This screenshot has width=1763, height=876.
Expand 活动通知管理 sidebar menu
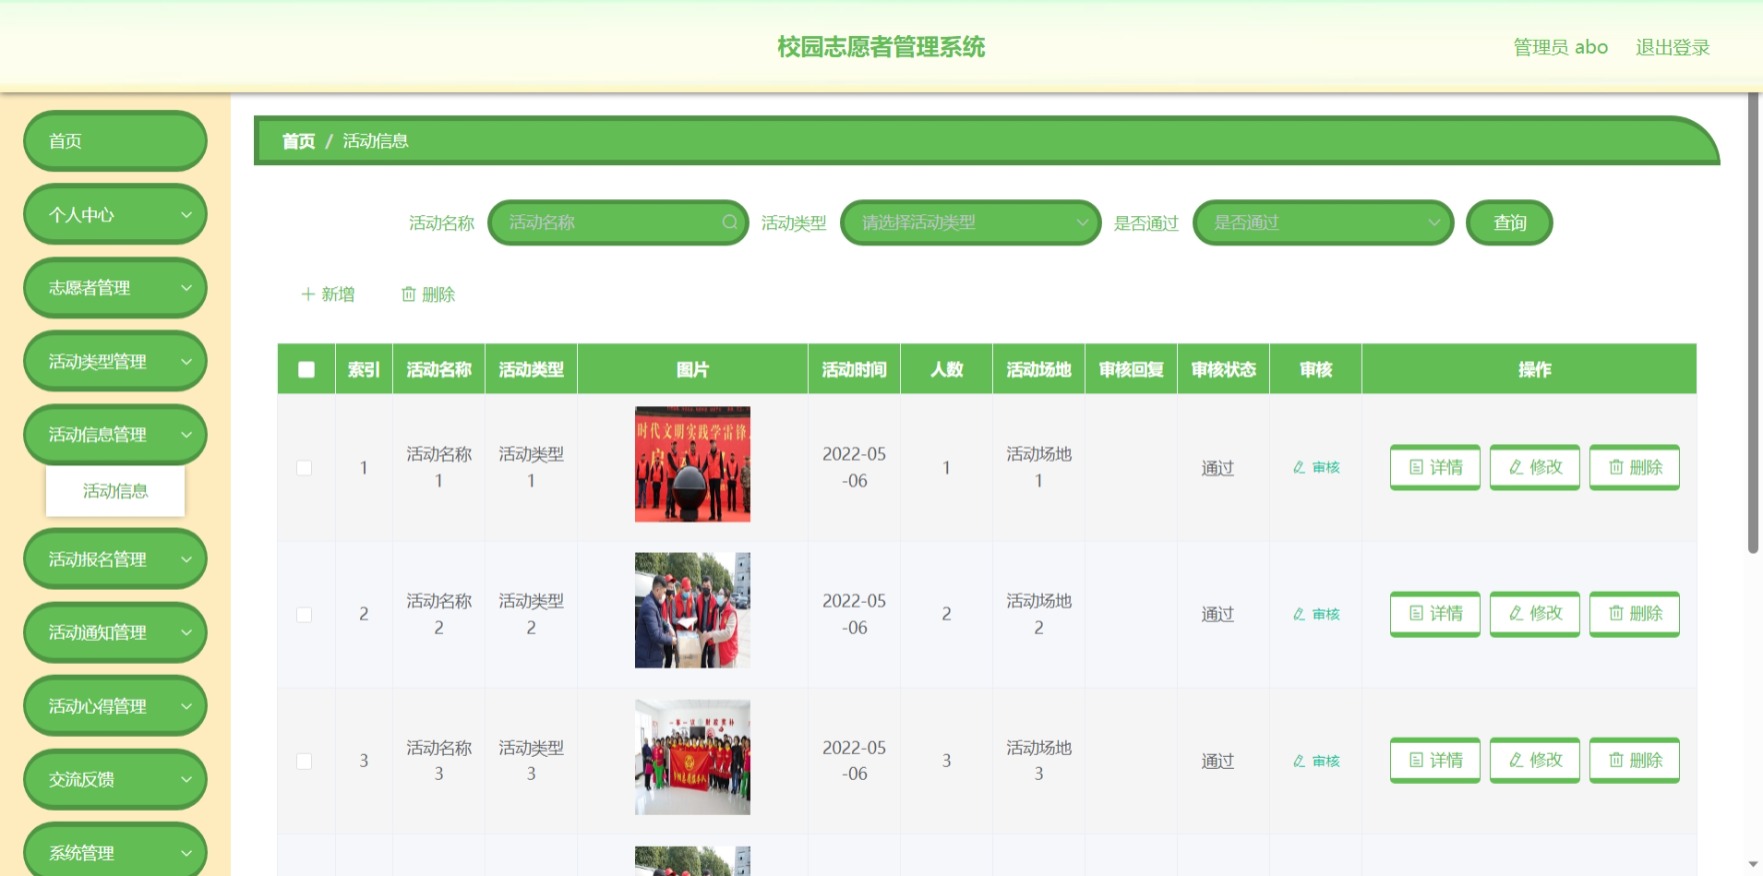tap(115, 632)
